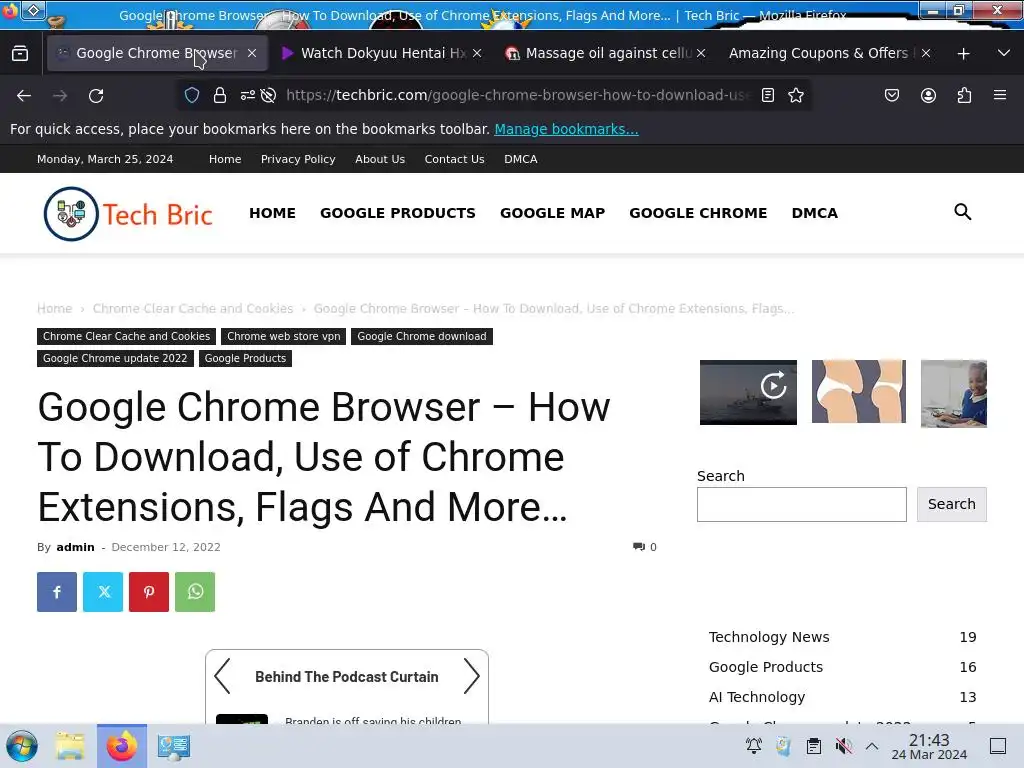Screen dimensions: 1024x768
Task: Open Technology News category
Action: coord(769,637)
